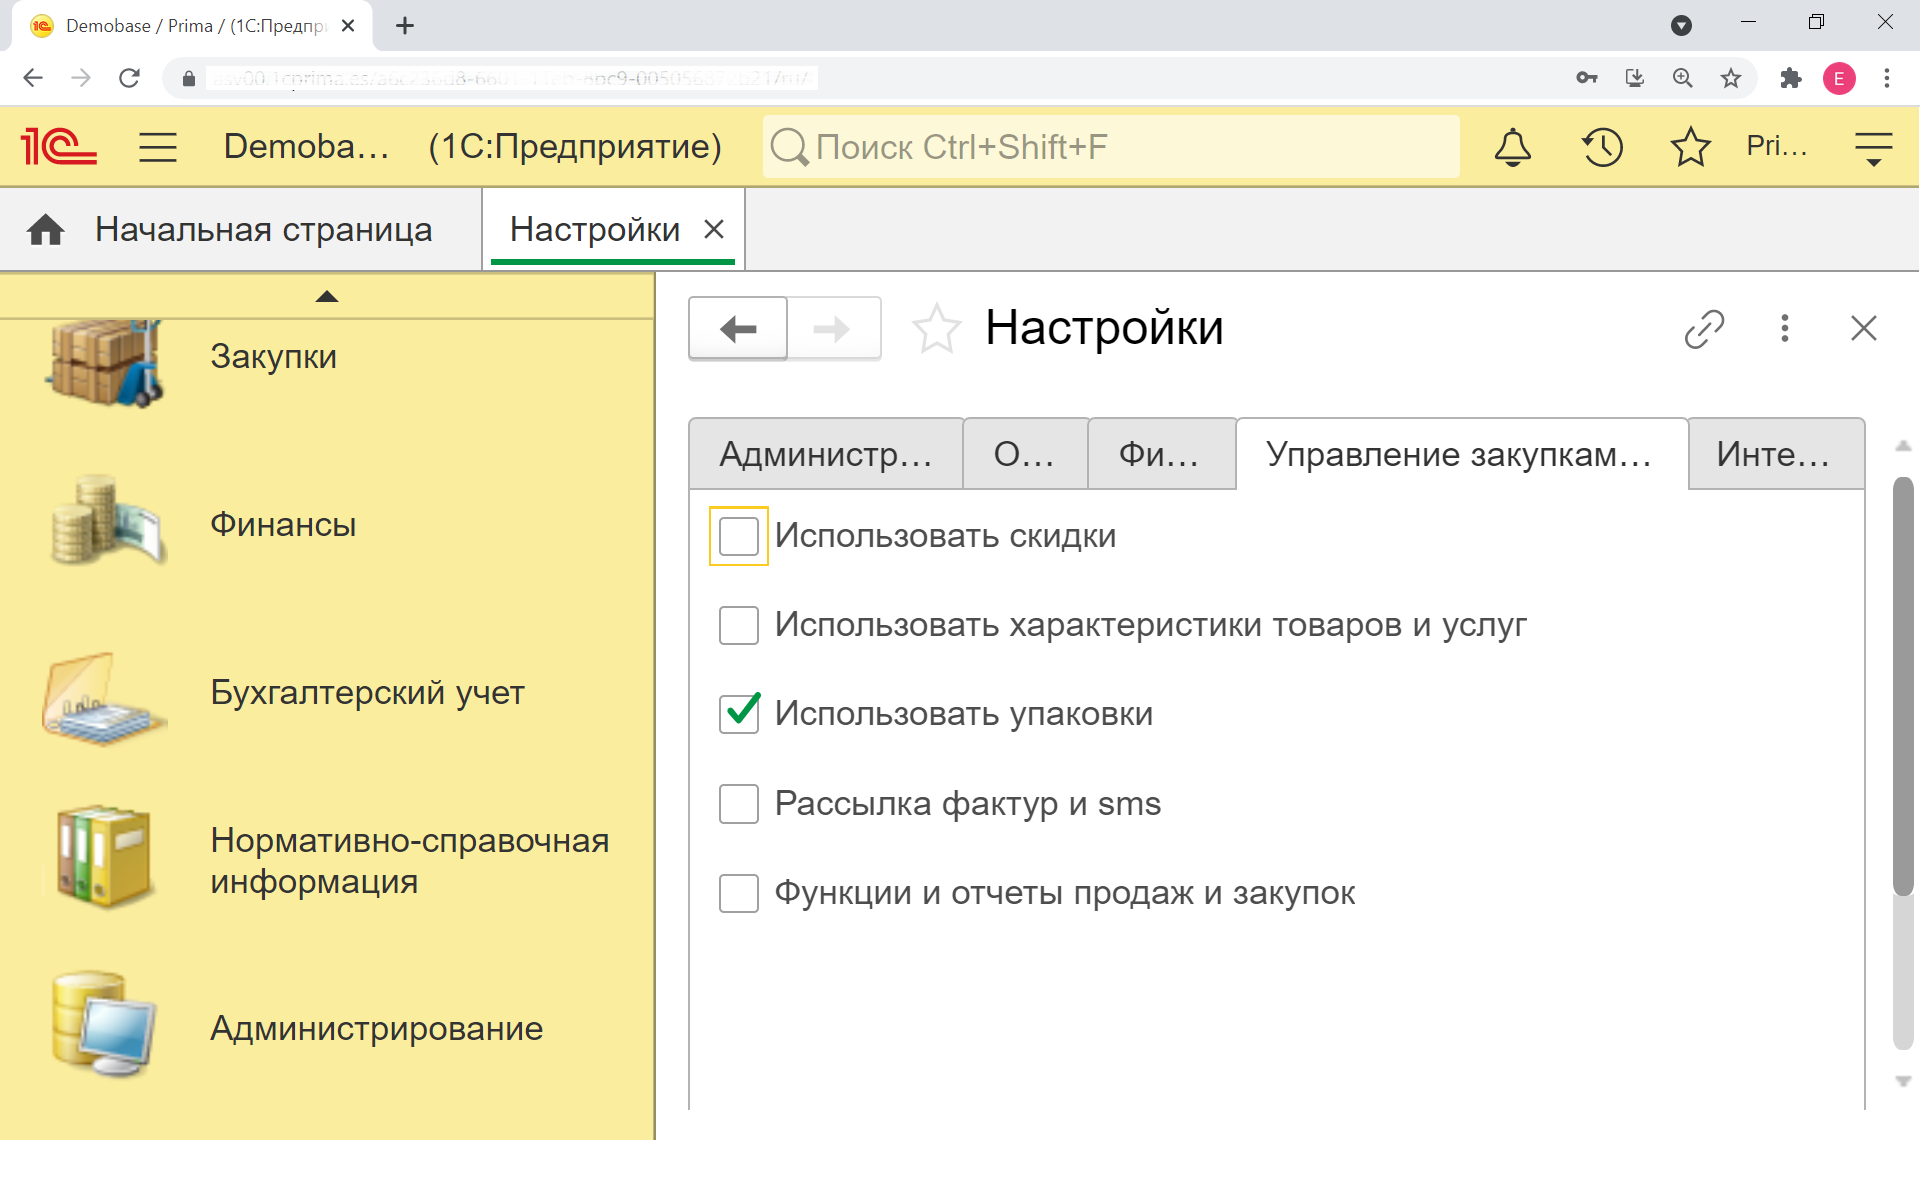Enable Рассылка фактур и sms checkbox
The width and height of the screenshot is (1924, 1200).
pyautogui.click(x=739, y=804)
